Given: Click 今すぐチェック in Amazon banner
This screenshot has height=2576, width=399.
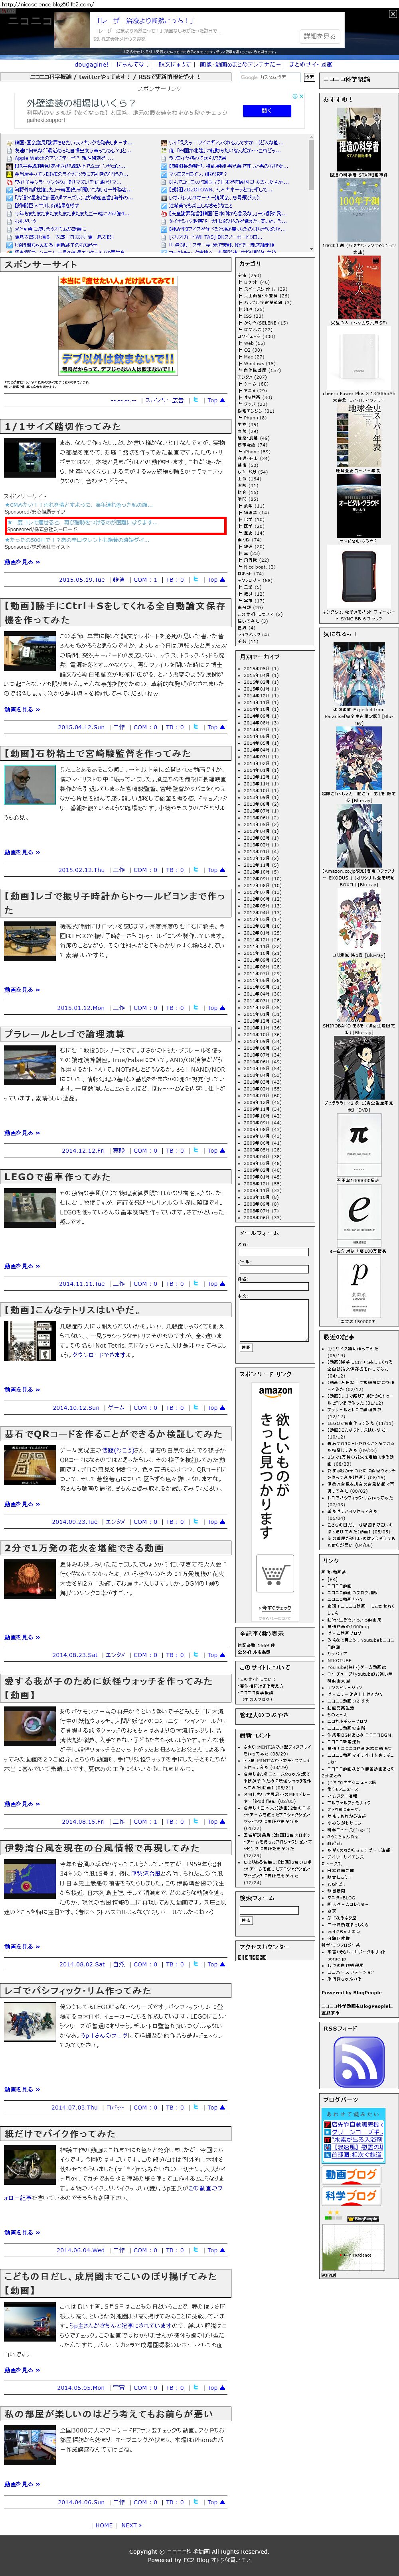Looking at the screenshot, I should pyautogui.click(x=277, y=1608).
